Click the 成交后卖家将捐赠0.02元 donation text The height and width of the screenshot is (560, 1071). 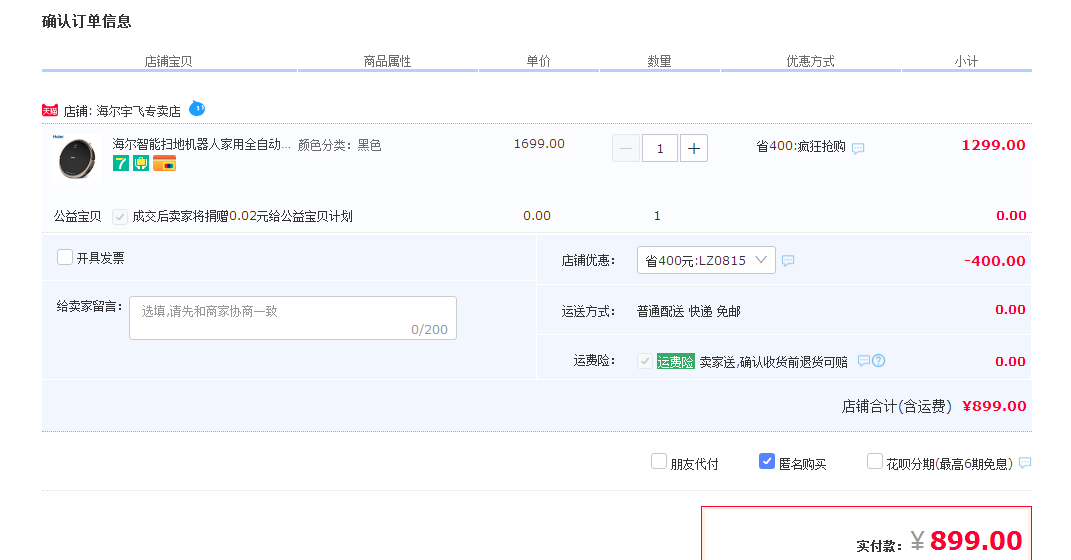click(242, 216)
